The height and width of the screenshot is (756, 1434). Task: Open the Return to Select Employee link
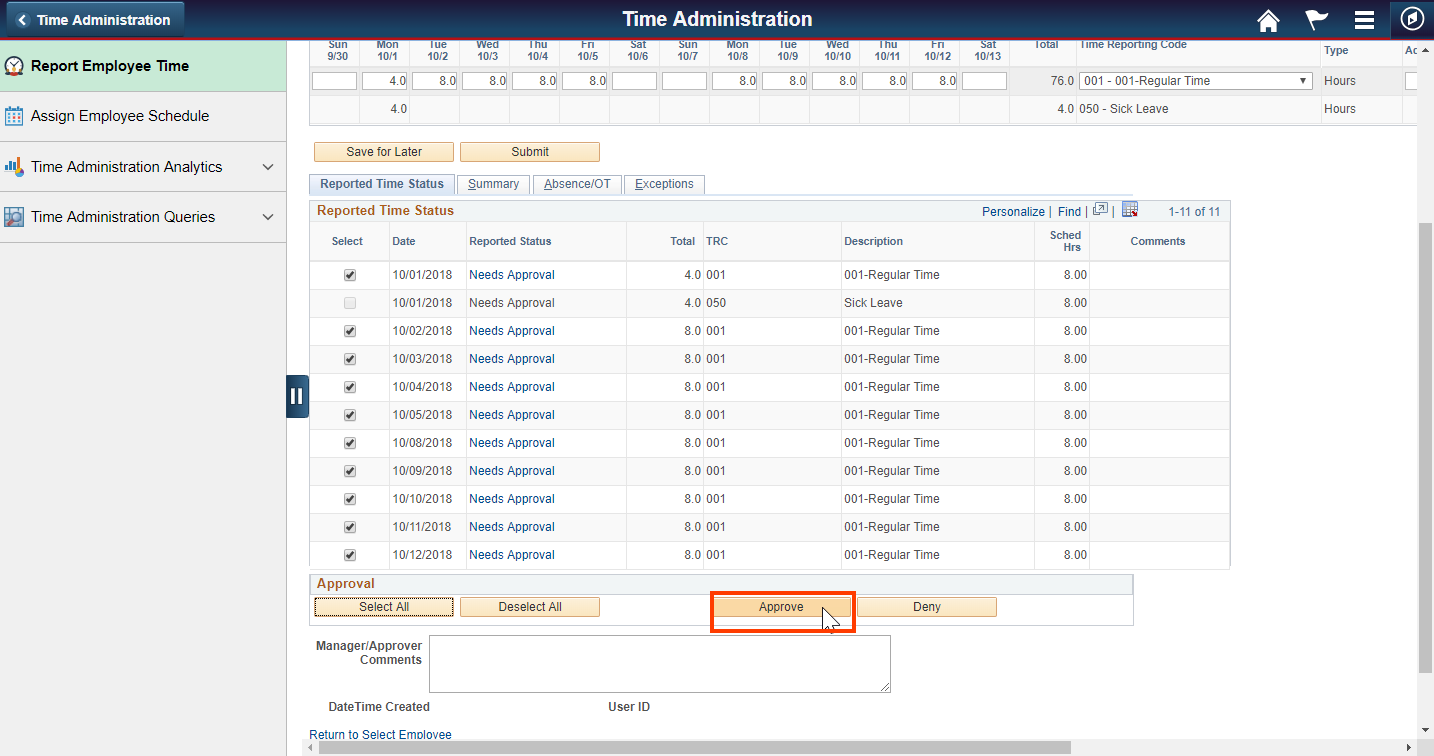point(380,734)
